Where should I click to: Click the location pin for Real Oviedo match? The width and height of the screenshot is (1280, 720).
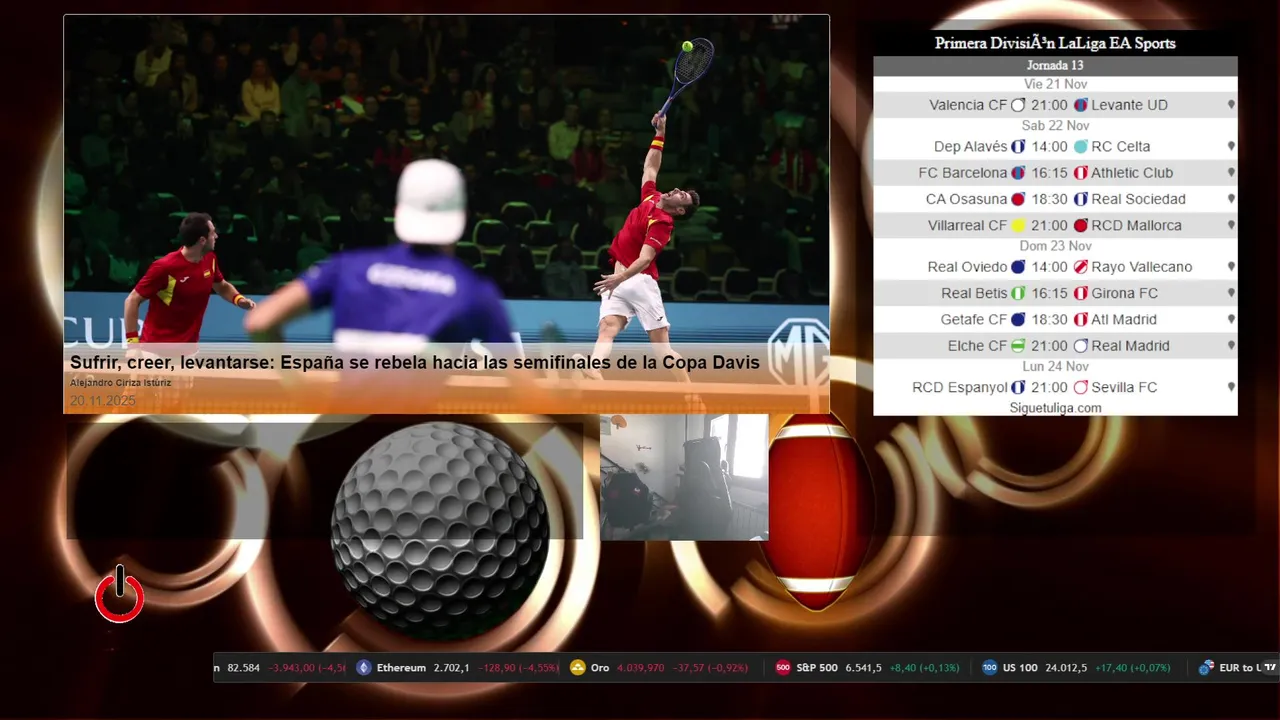click(1231, 267)
